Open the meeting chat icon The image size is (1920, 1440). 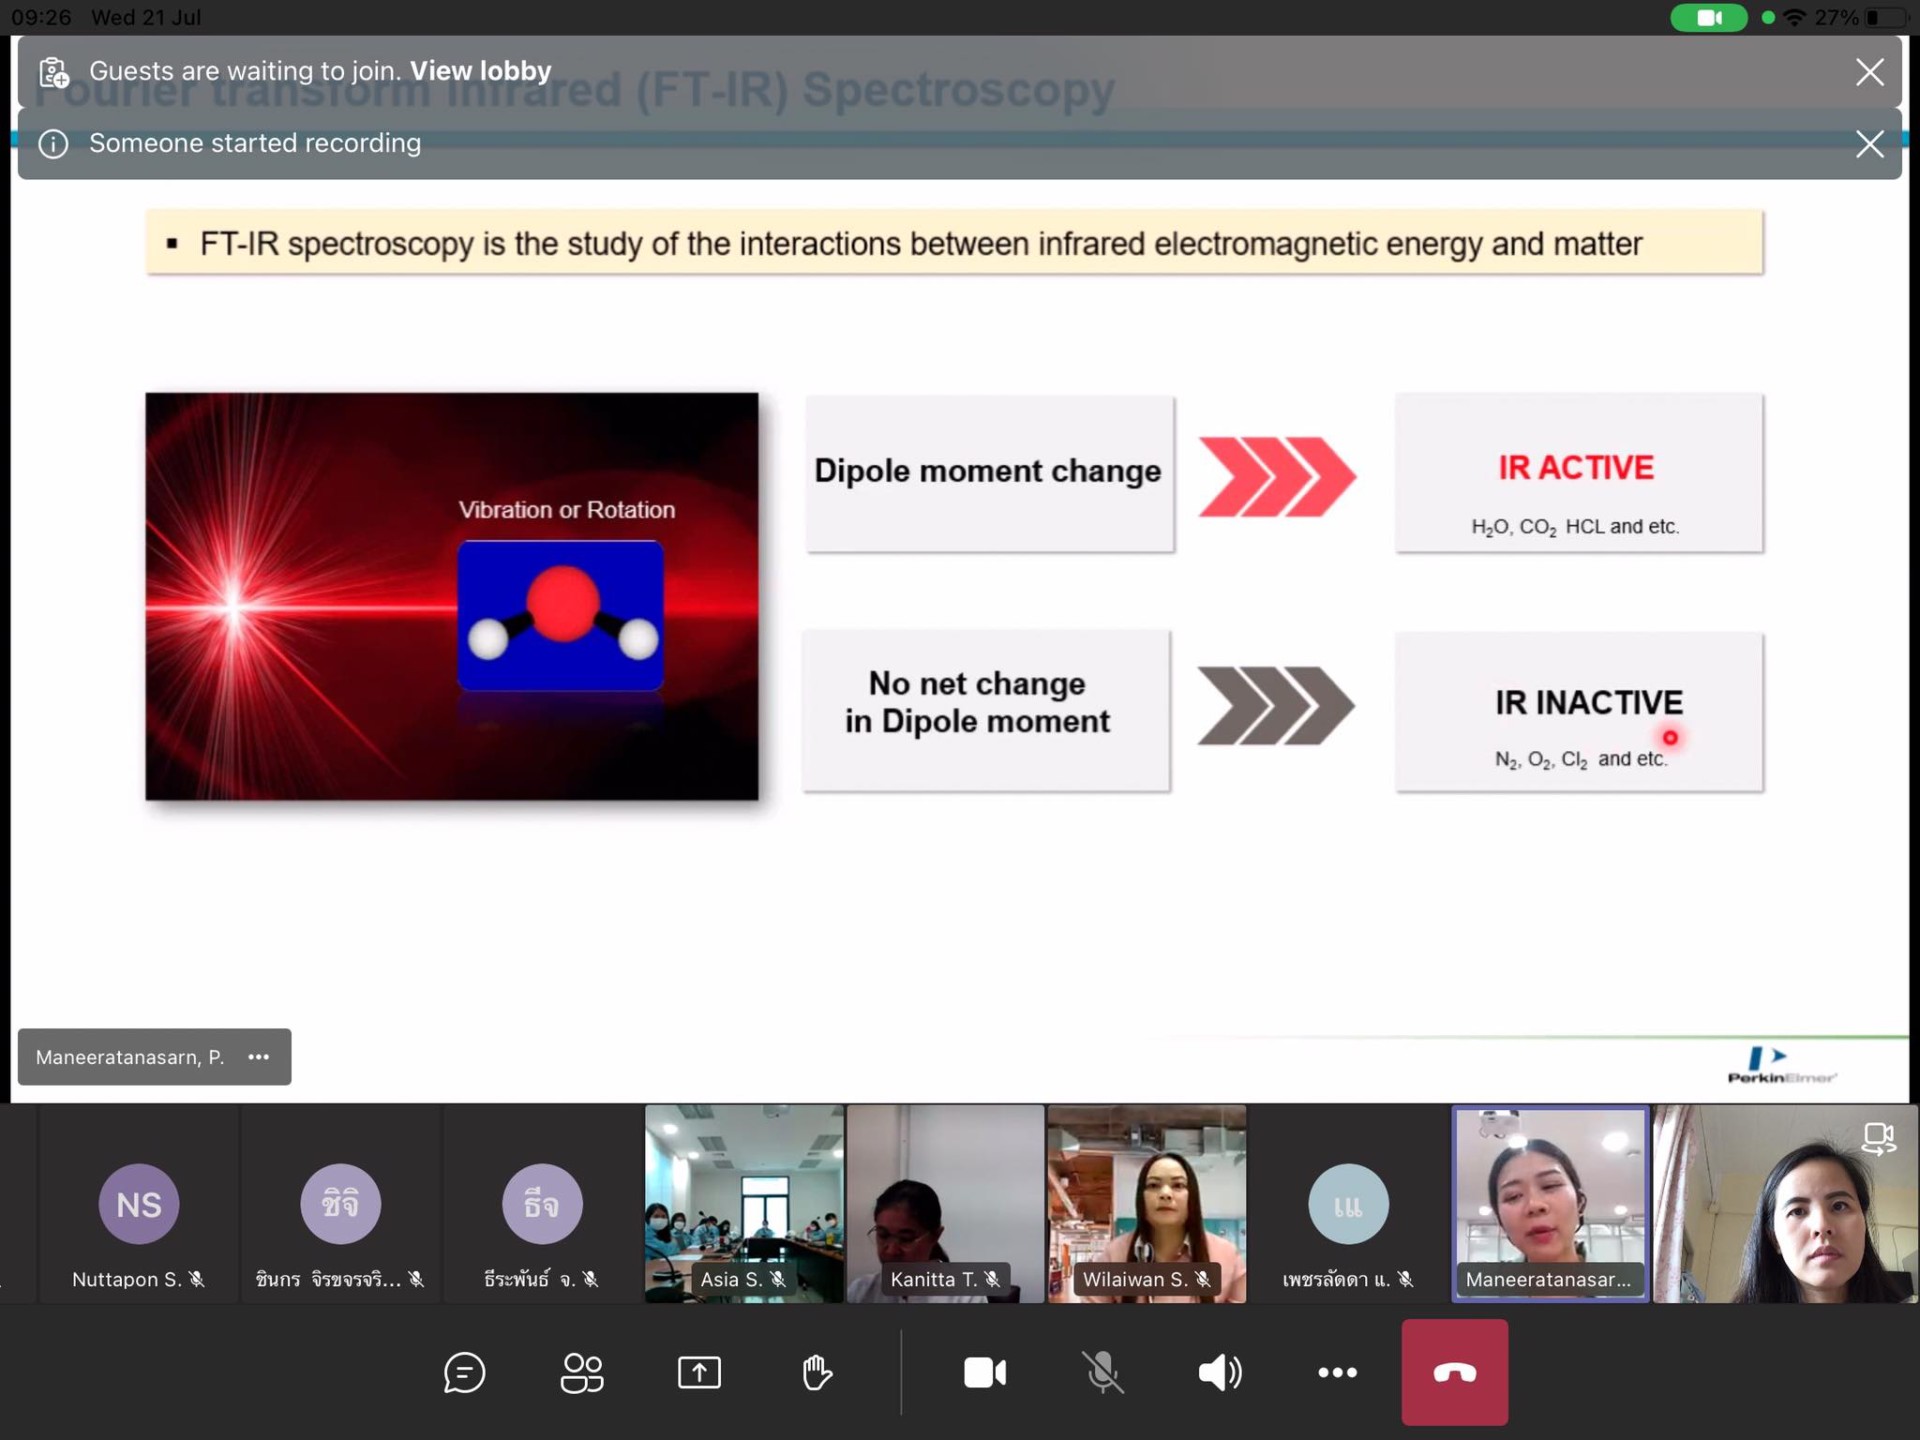[464, 1372]
